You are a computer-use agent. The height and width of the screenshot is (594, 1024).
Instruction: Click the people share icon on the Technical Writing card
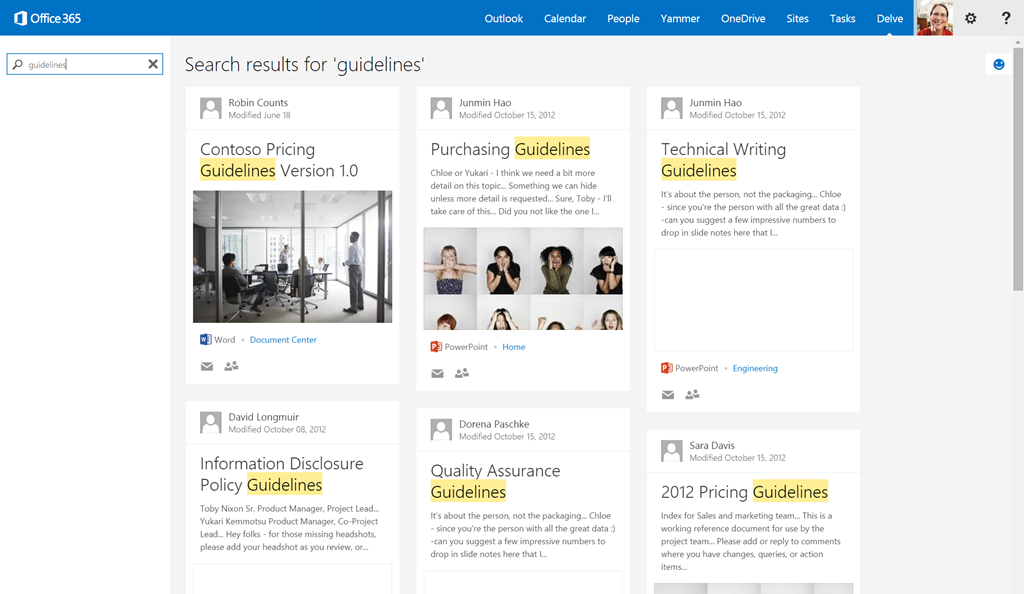(x=692, y=394)
